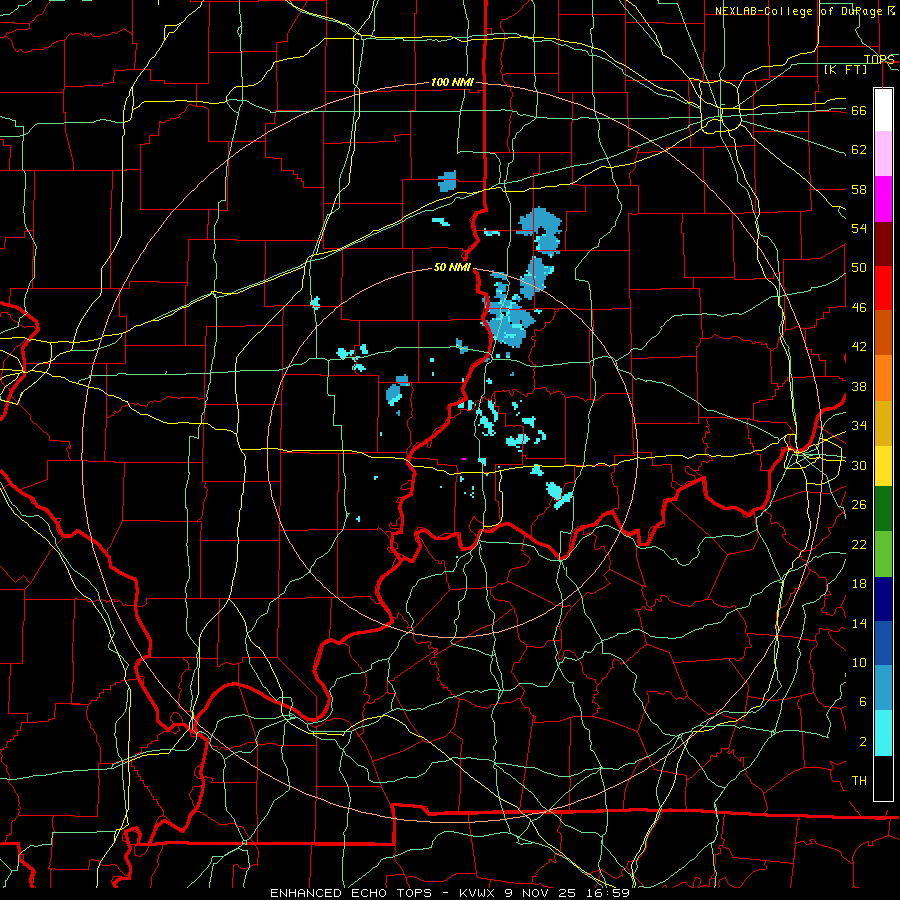Click the 58 value on the scale
The image size is (900, 900).
coord(859,189)
